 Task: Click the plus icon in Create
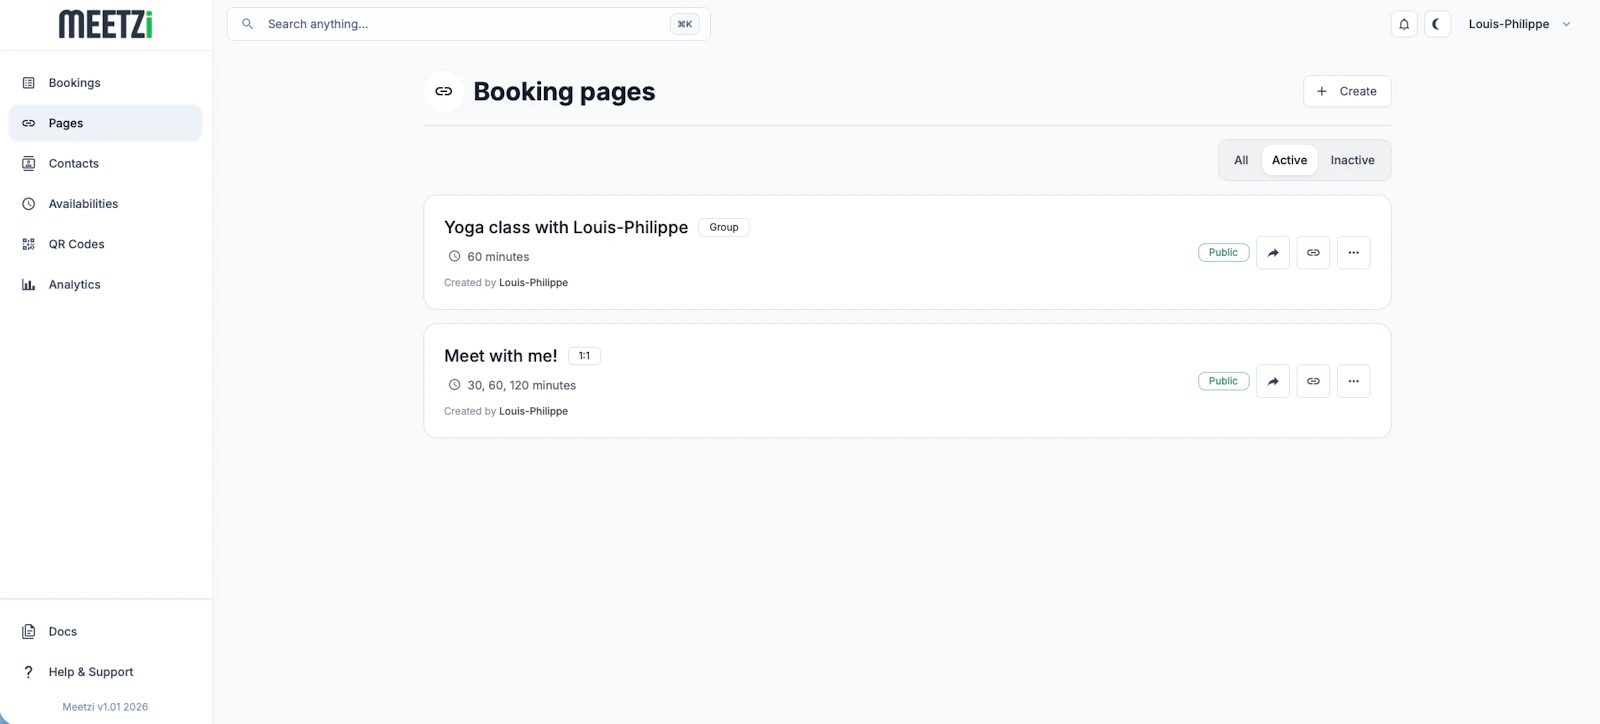point(1322,91)
